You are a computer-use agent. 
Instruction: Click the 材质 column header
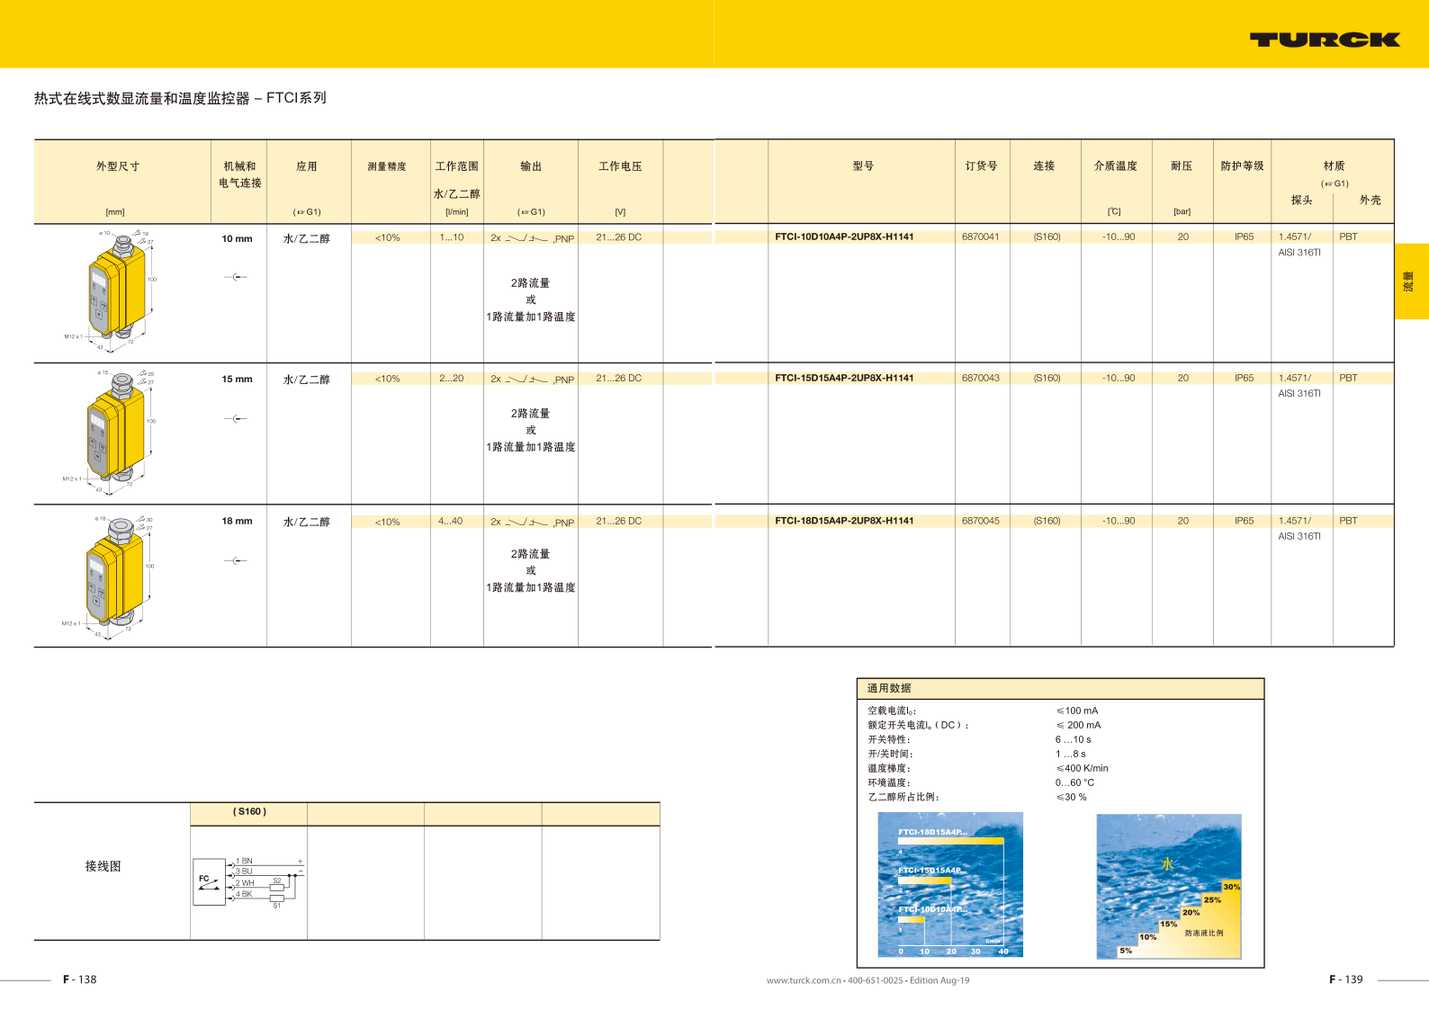(x=1334, y=166)
